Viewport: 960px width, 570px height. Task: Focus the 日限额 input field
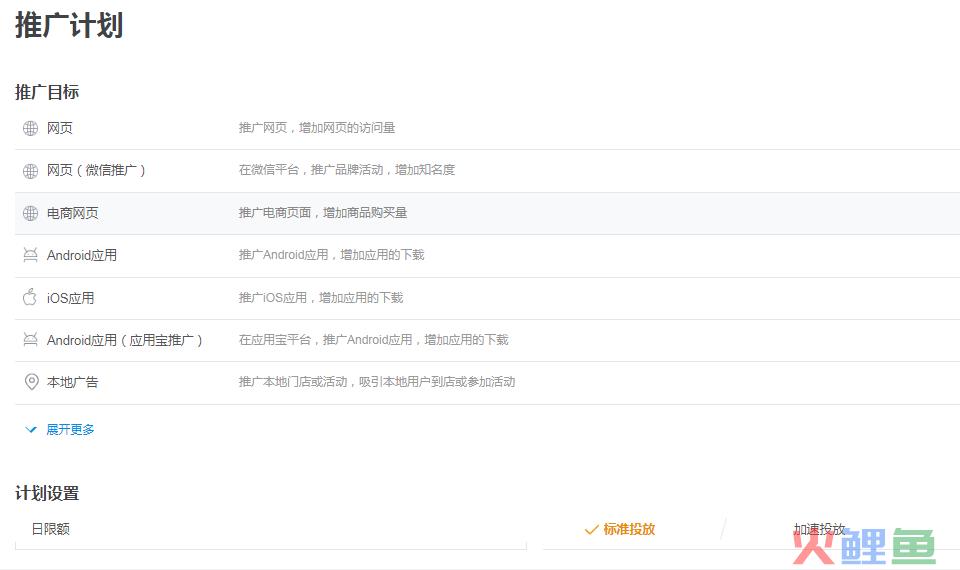271,530
